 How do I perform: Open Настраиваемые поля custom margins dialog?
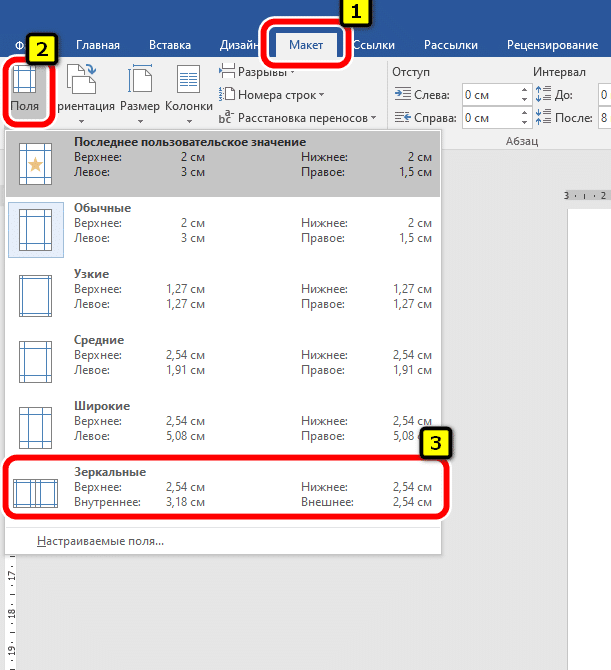[x=100, y=541]
